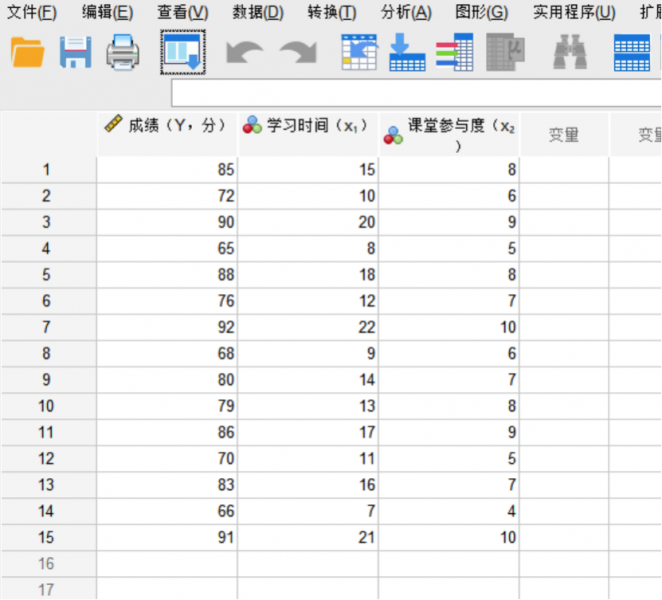Save the dataset using the floppy disk icon
The width and height of the screenshot is (662, 600).
click(76, 52)
